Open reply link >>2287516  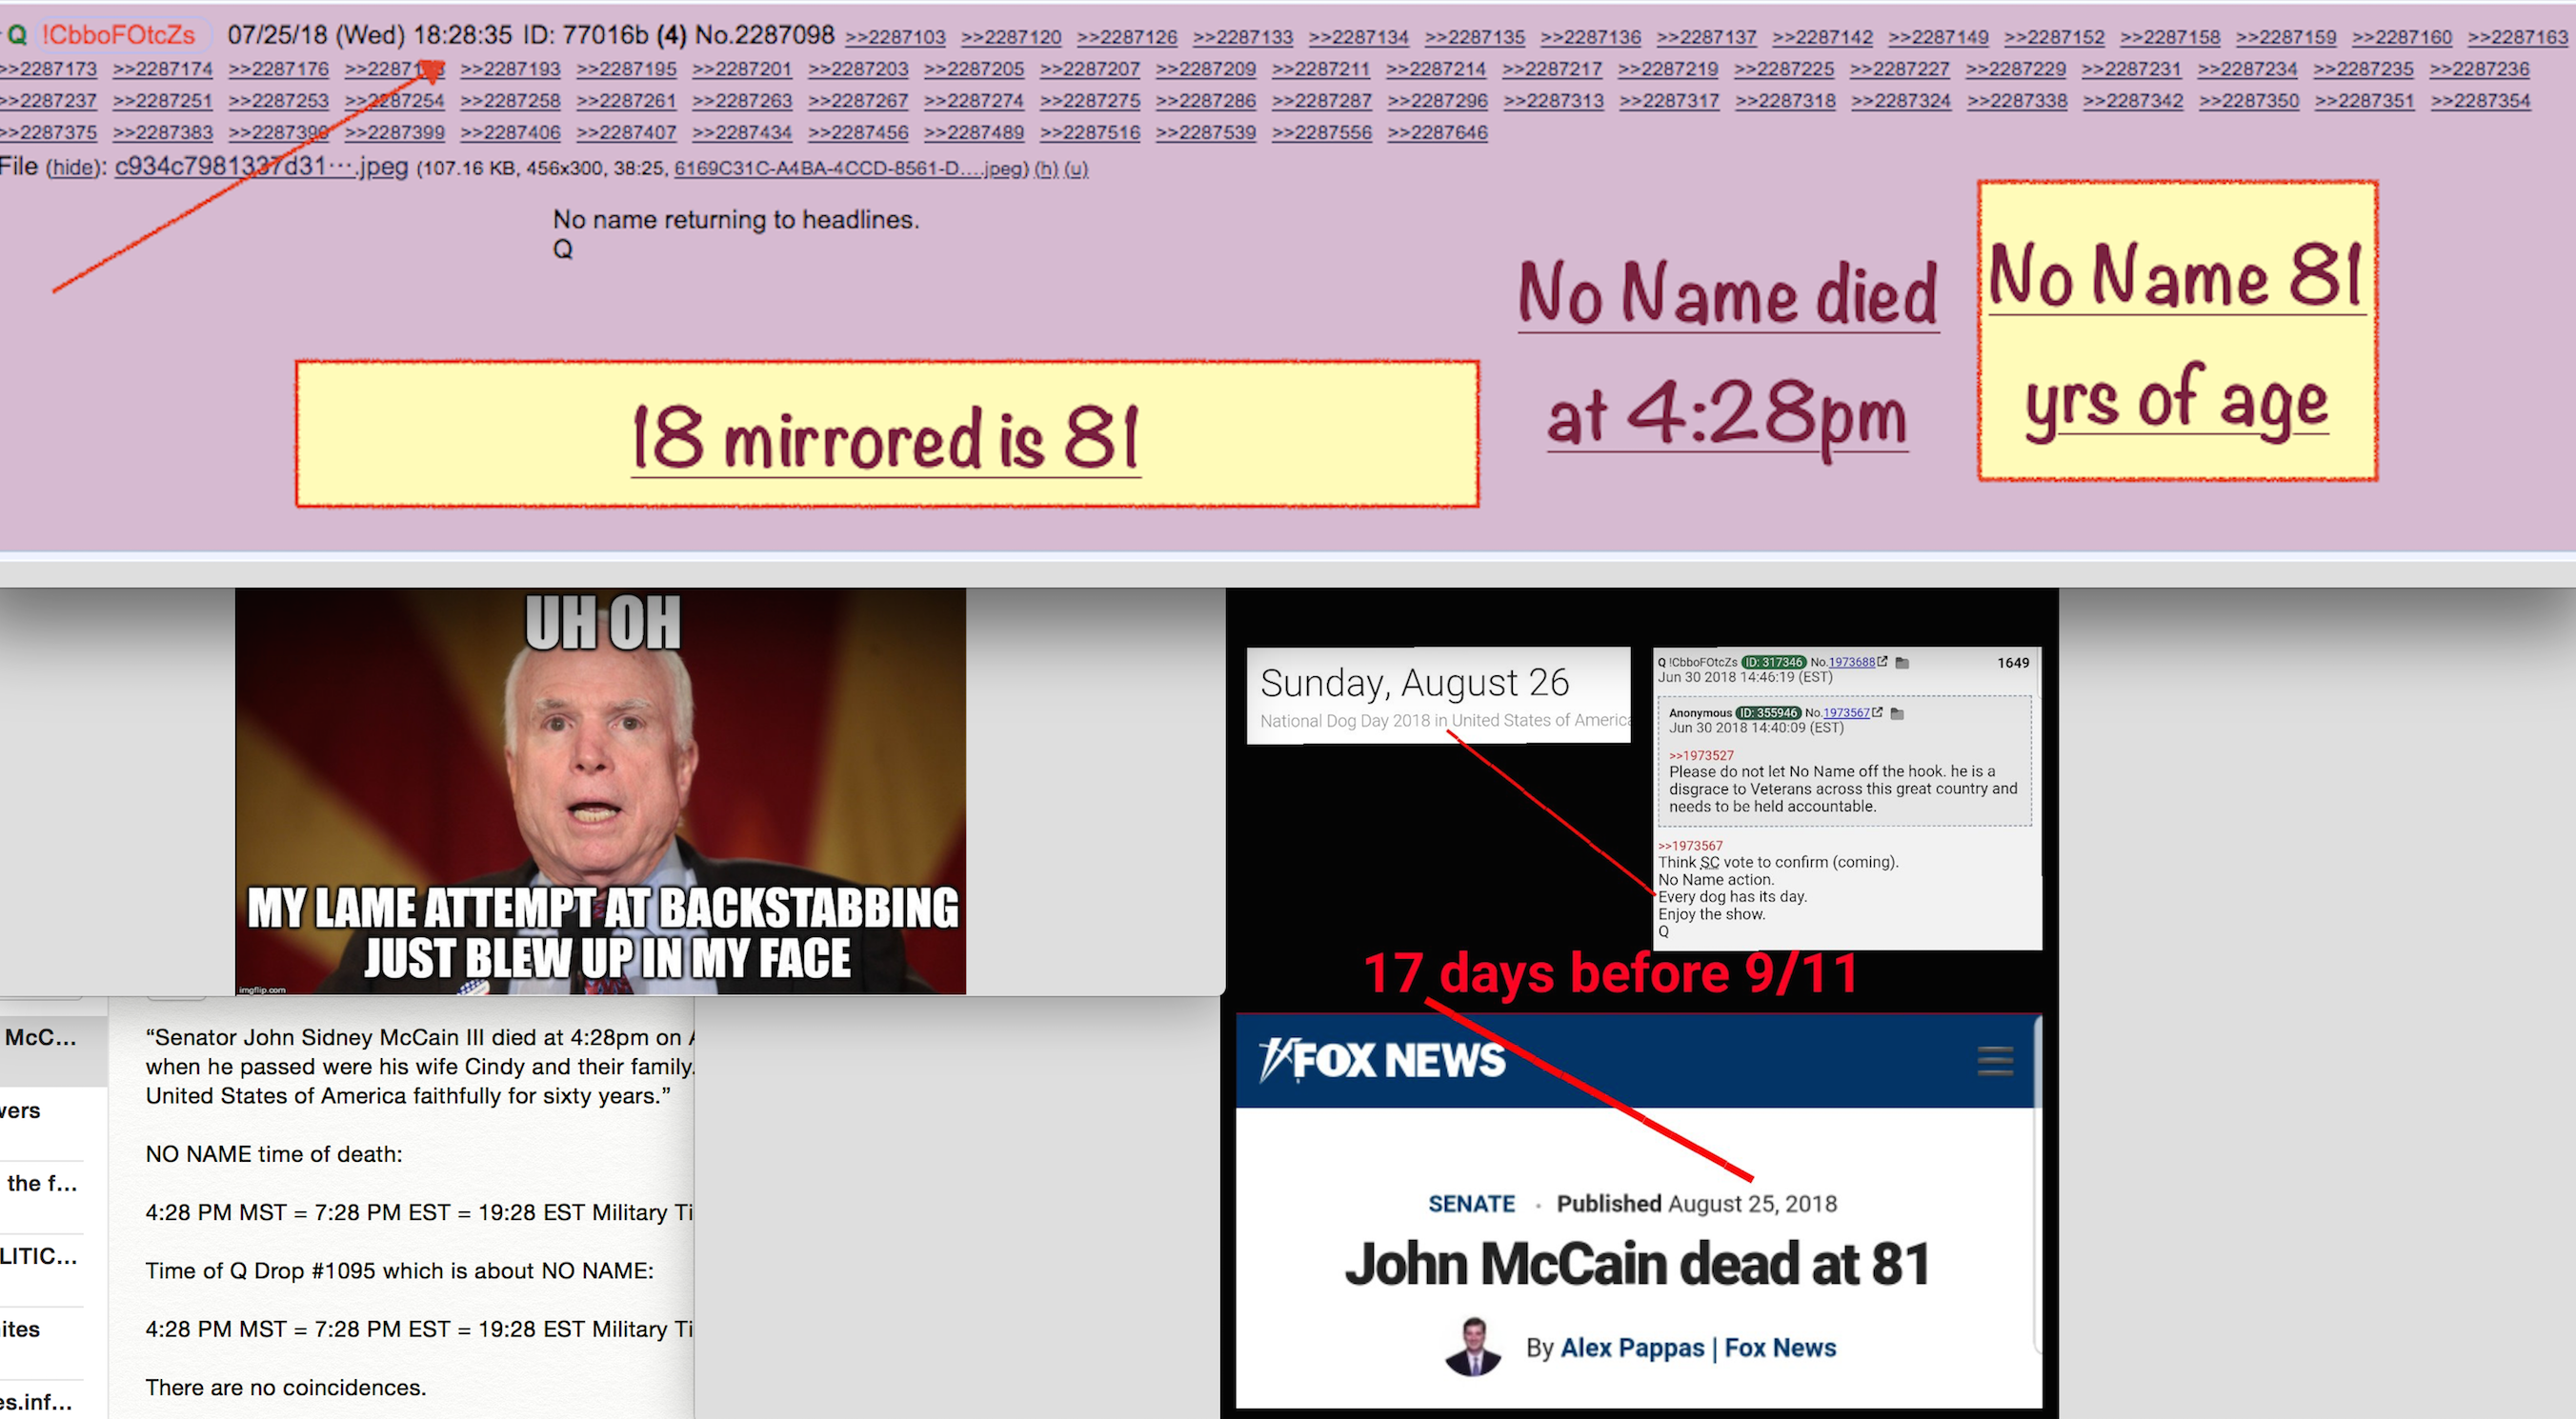click(x=1090, y=133)
